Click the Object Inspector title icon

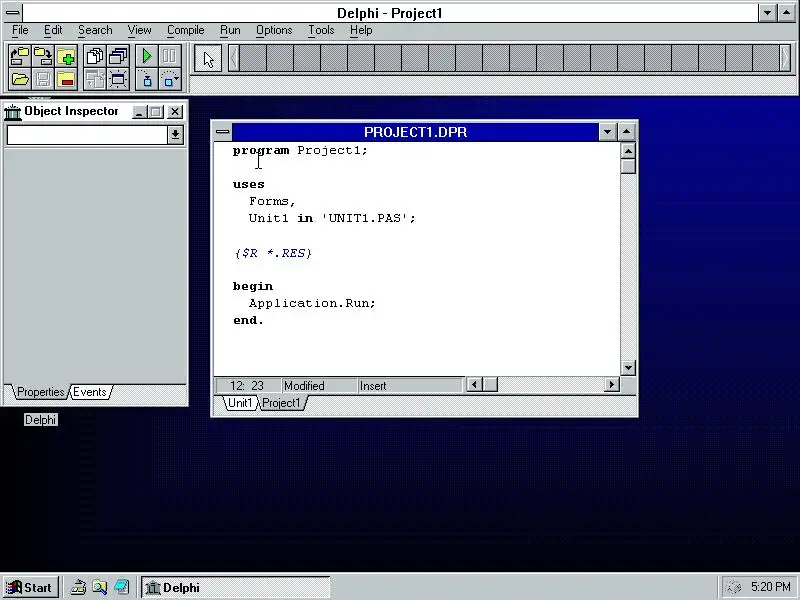point(13,112)
